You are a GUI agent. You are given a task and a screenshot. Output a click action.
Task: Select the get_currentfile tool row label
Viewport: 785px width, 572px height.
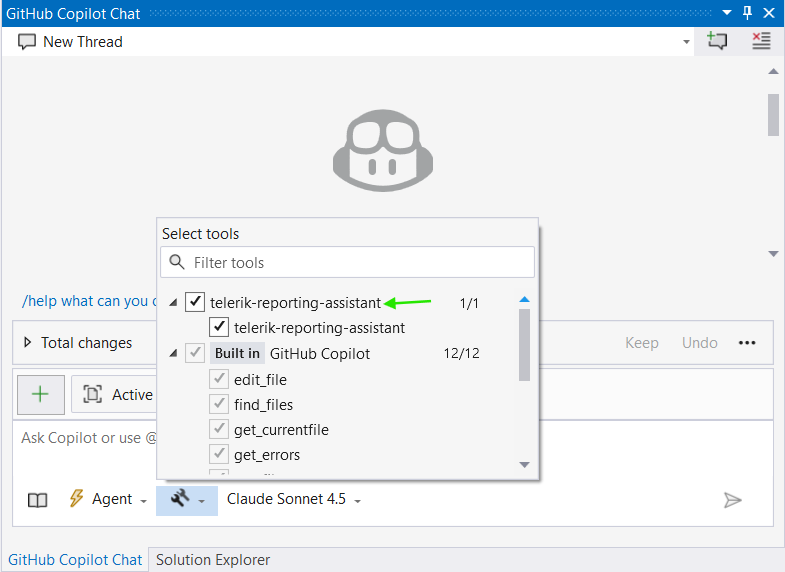point(281,430)
